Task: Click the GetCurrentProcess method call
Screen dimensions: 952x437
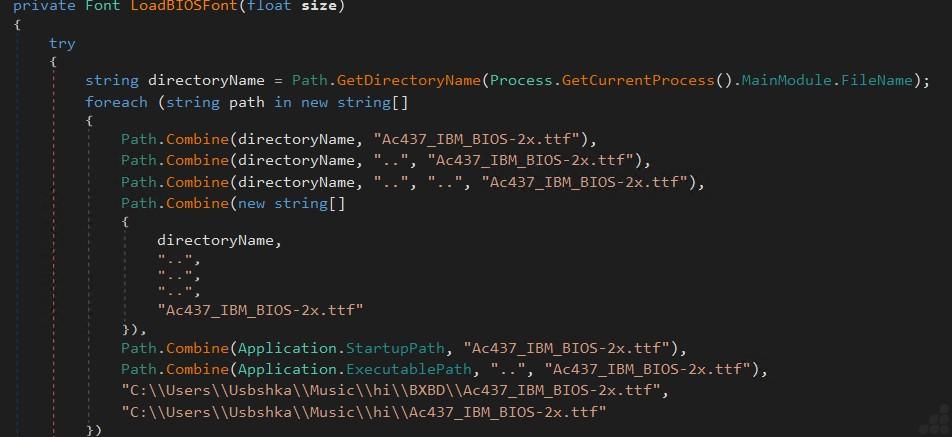Action: click(x=638, y=80)
